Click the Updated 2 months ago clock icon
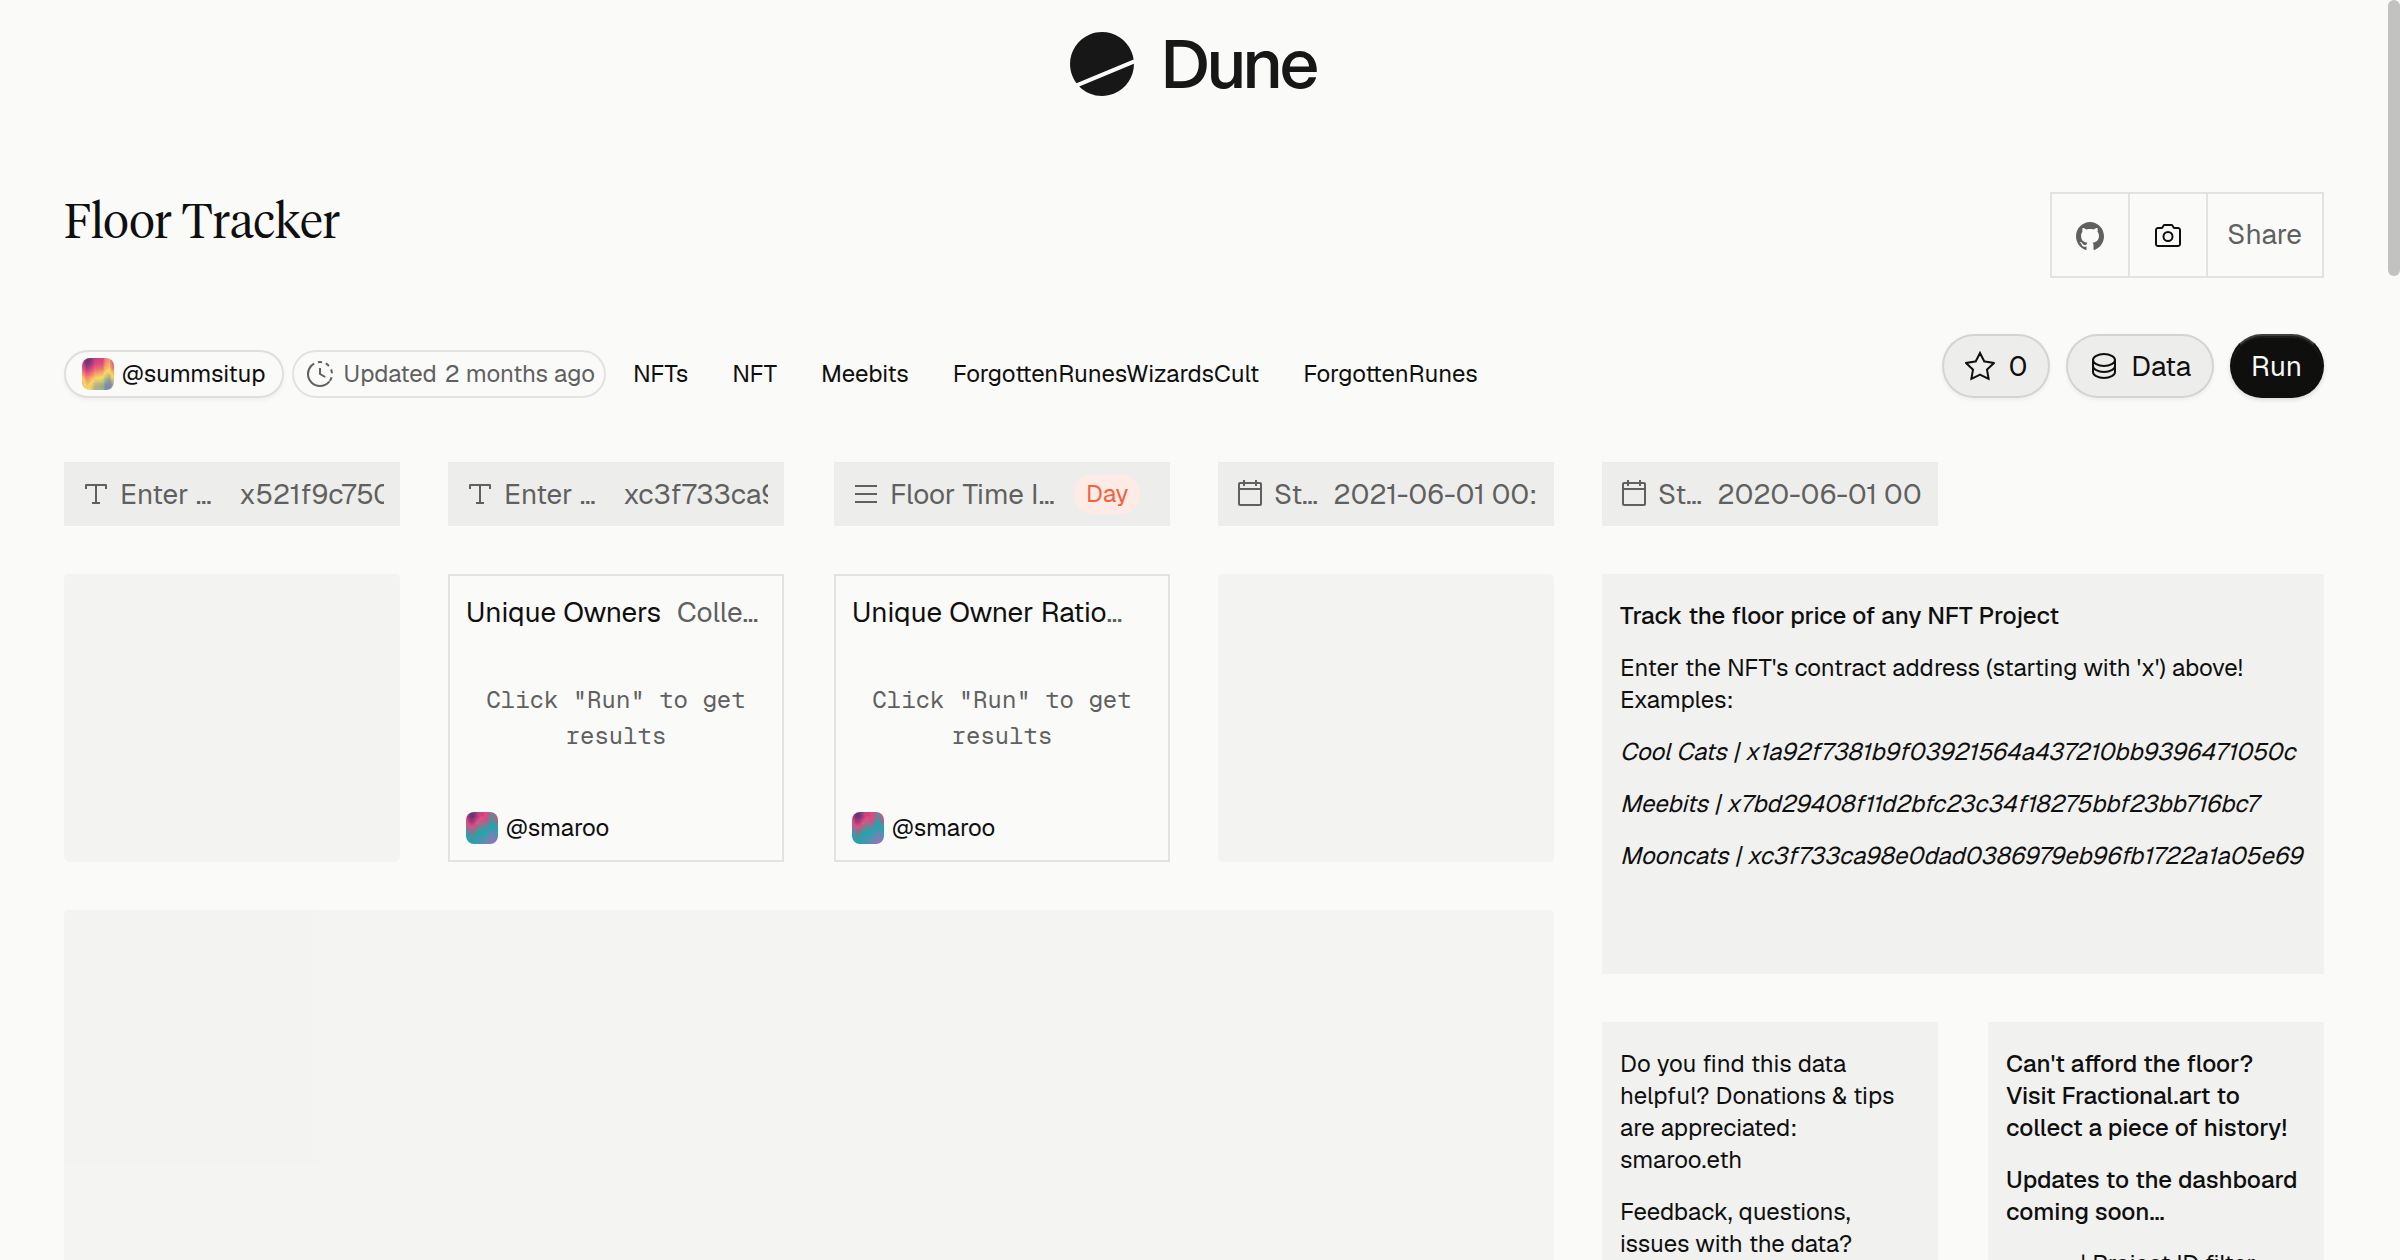Viewport: 2400px width, 1260px height. tap(319, 374)
